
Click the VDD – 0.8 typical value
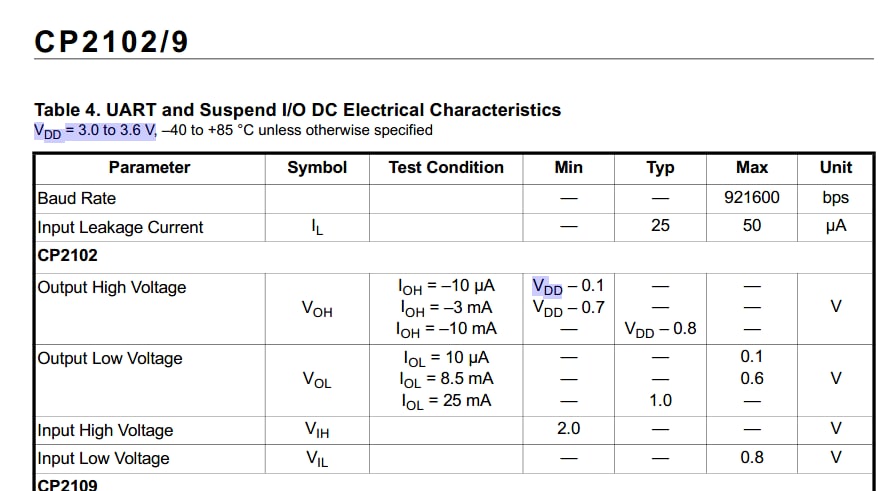tap(660, 329)
